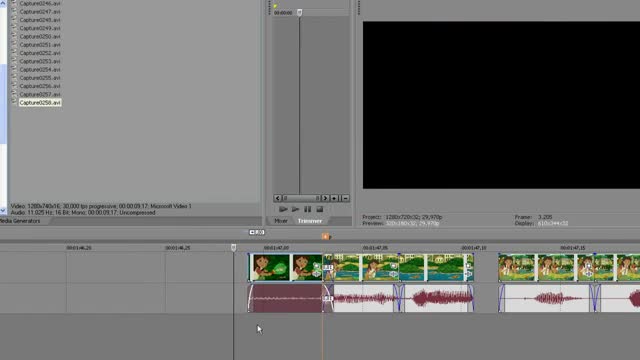640x360 pixels.
Task: Open Event Pan/Crop on first video clip
Action: [x=316, y=266]
